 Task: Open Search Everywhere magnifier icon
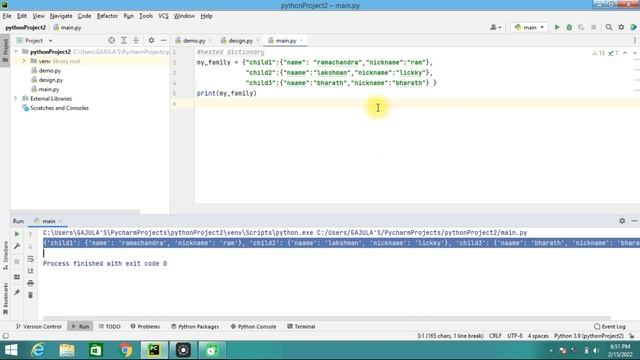point(609,27)
